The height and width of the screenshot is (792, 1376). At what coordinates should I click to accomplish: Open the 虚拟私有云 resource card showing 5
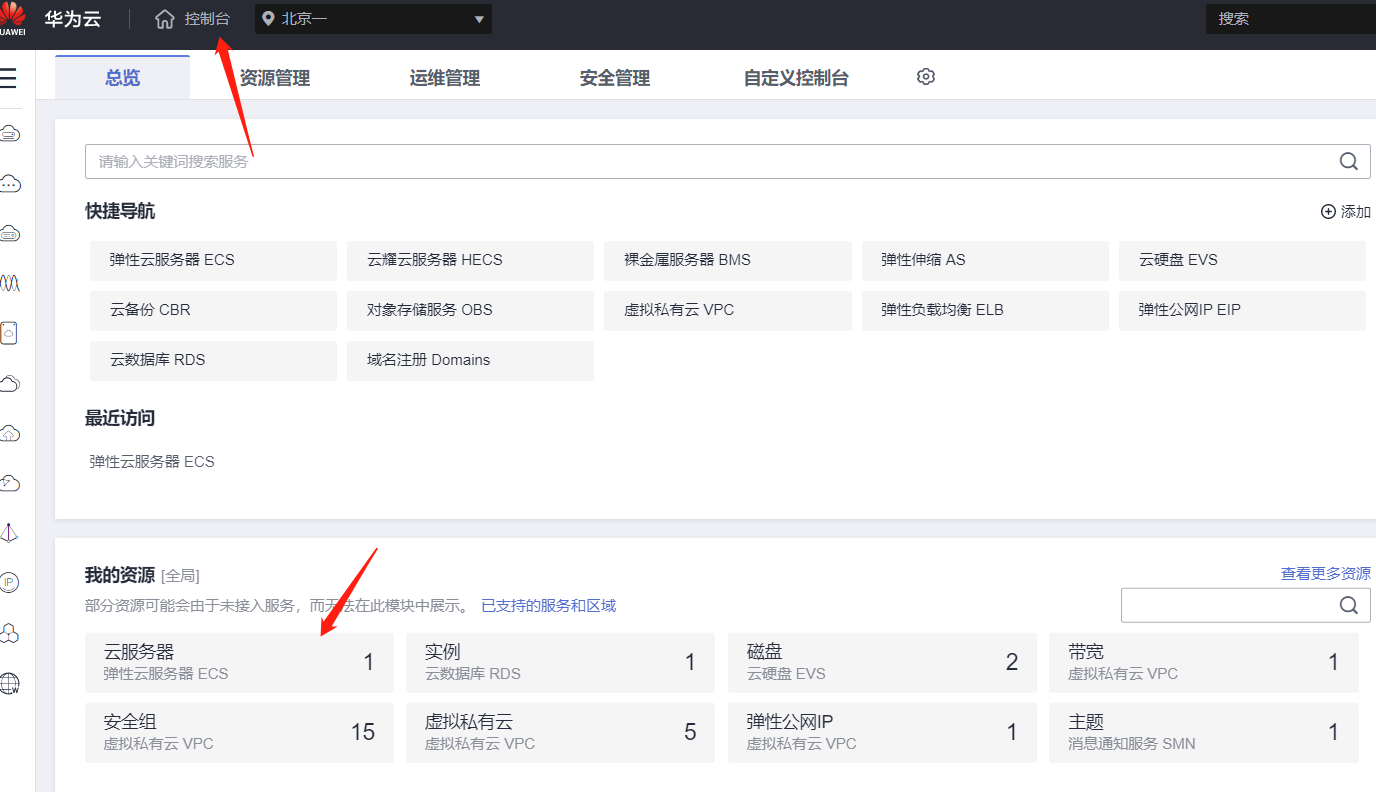(x=561, y=732)
